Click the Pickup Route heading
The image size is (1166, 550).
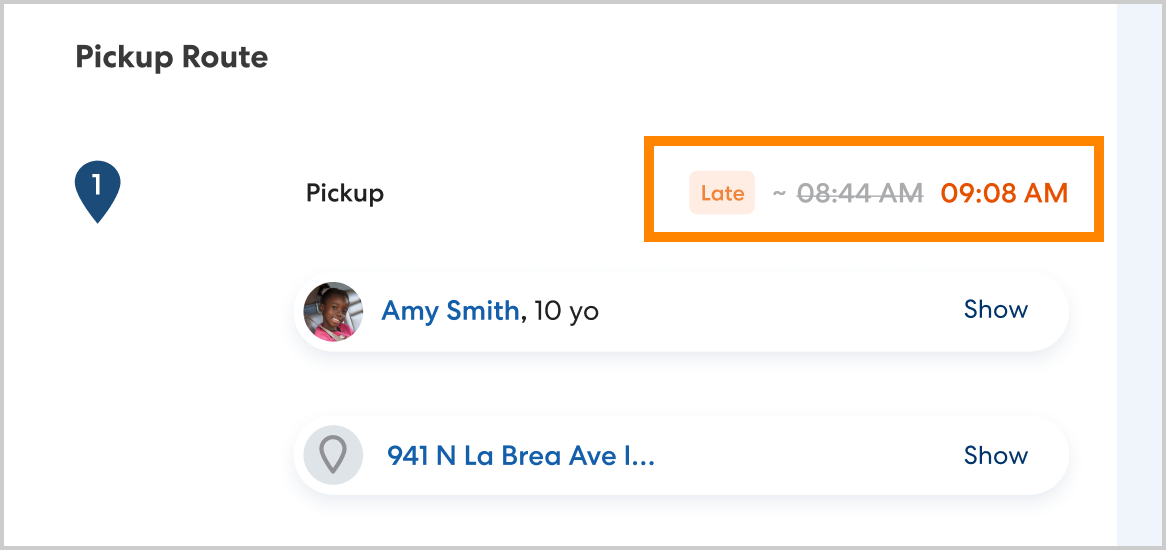coord(171,57)
